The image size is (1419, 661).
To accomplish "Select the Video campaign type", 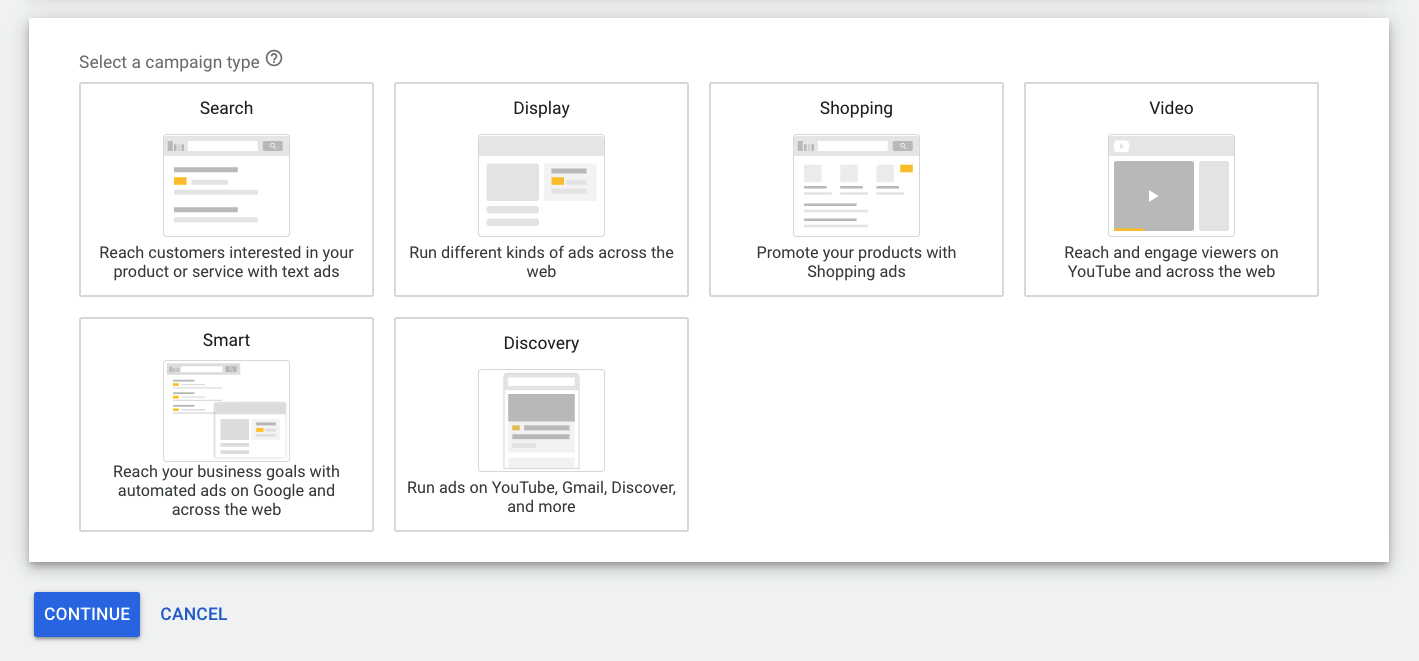I will pos(1171,190).
